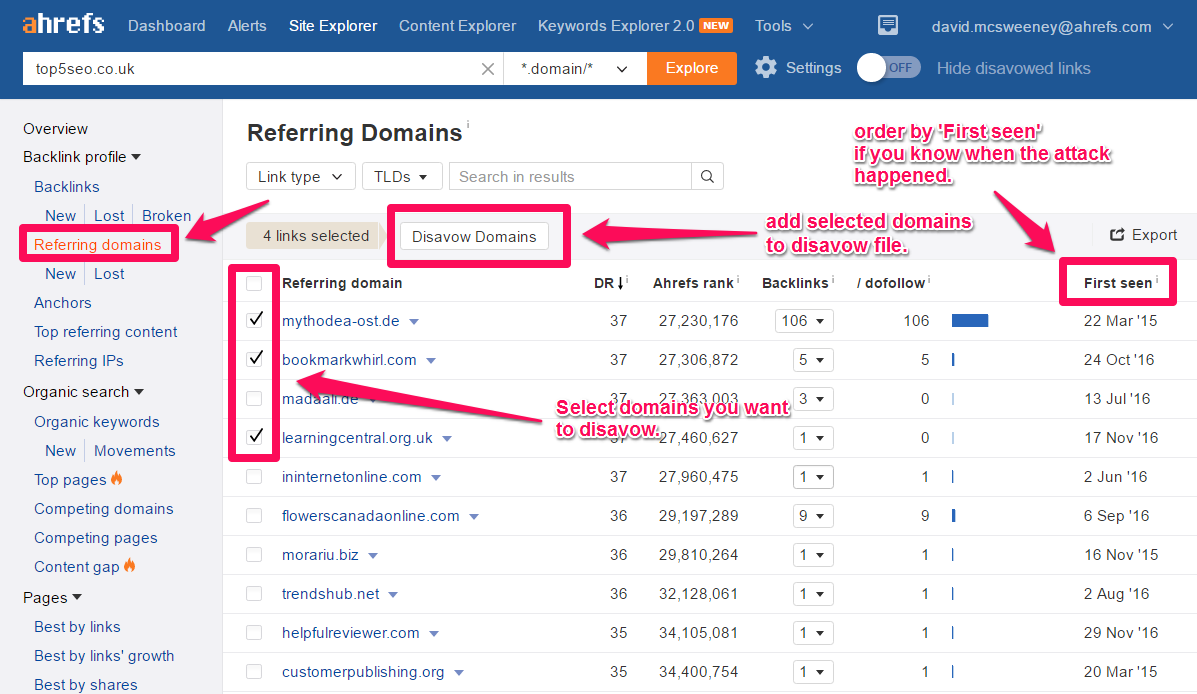Check the ininternetonline.com checkbox
The width and height of the screenshot is (1197, 694).
click(254, 476)
